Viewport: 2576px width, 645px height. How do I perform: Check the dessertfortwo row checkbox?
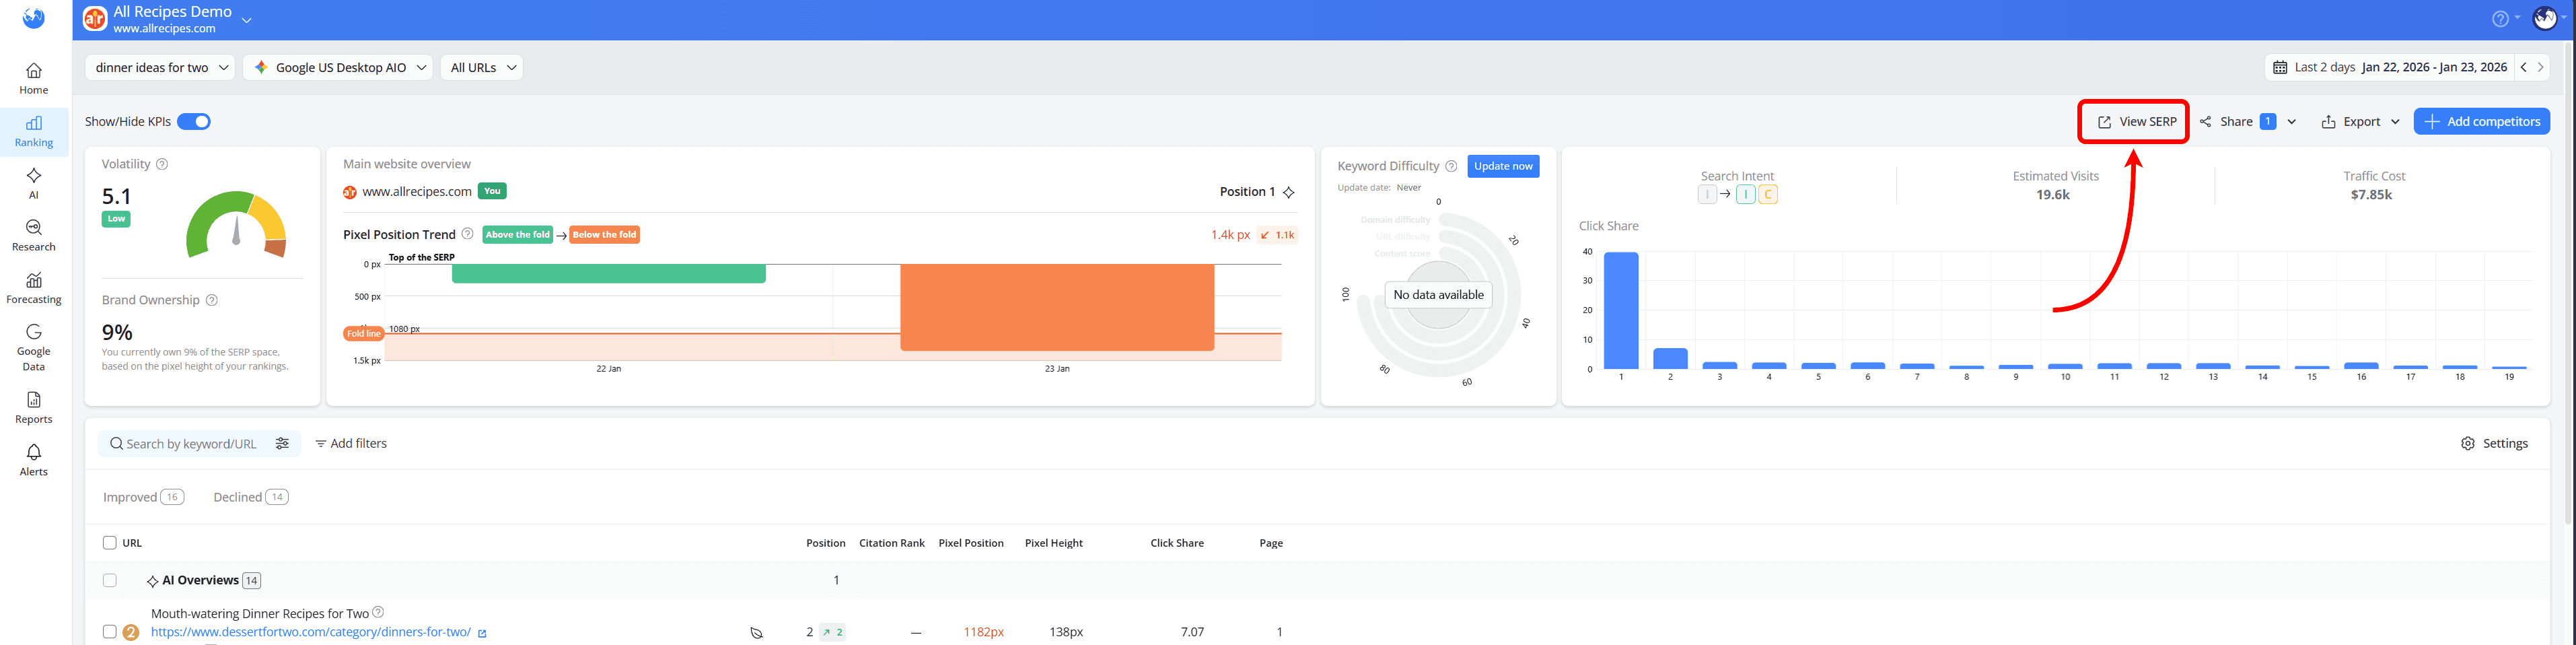(x=110, y=632)
